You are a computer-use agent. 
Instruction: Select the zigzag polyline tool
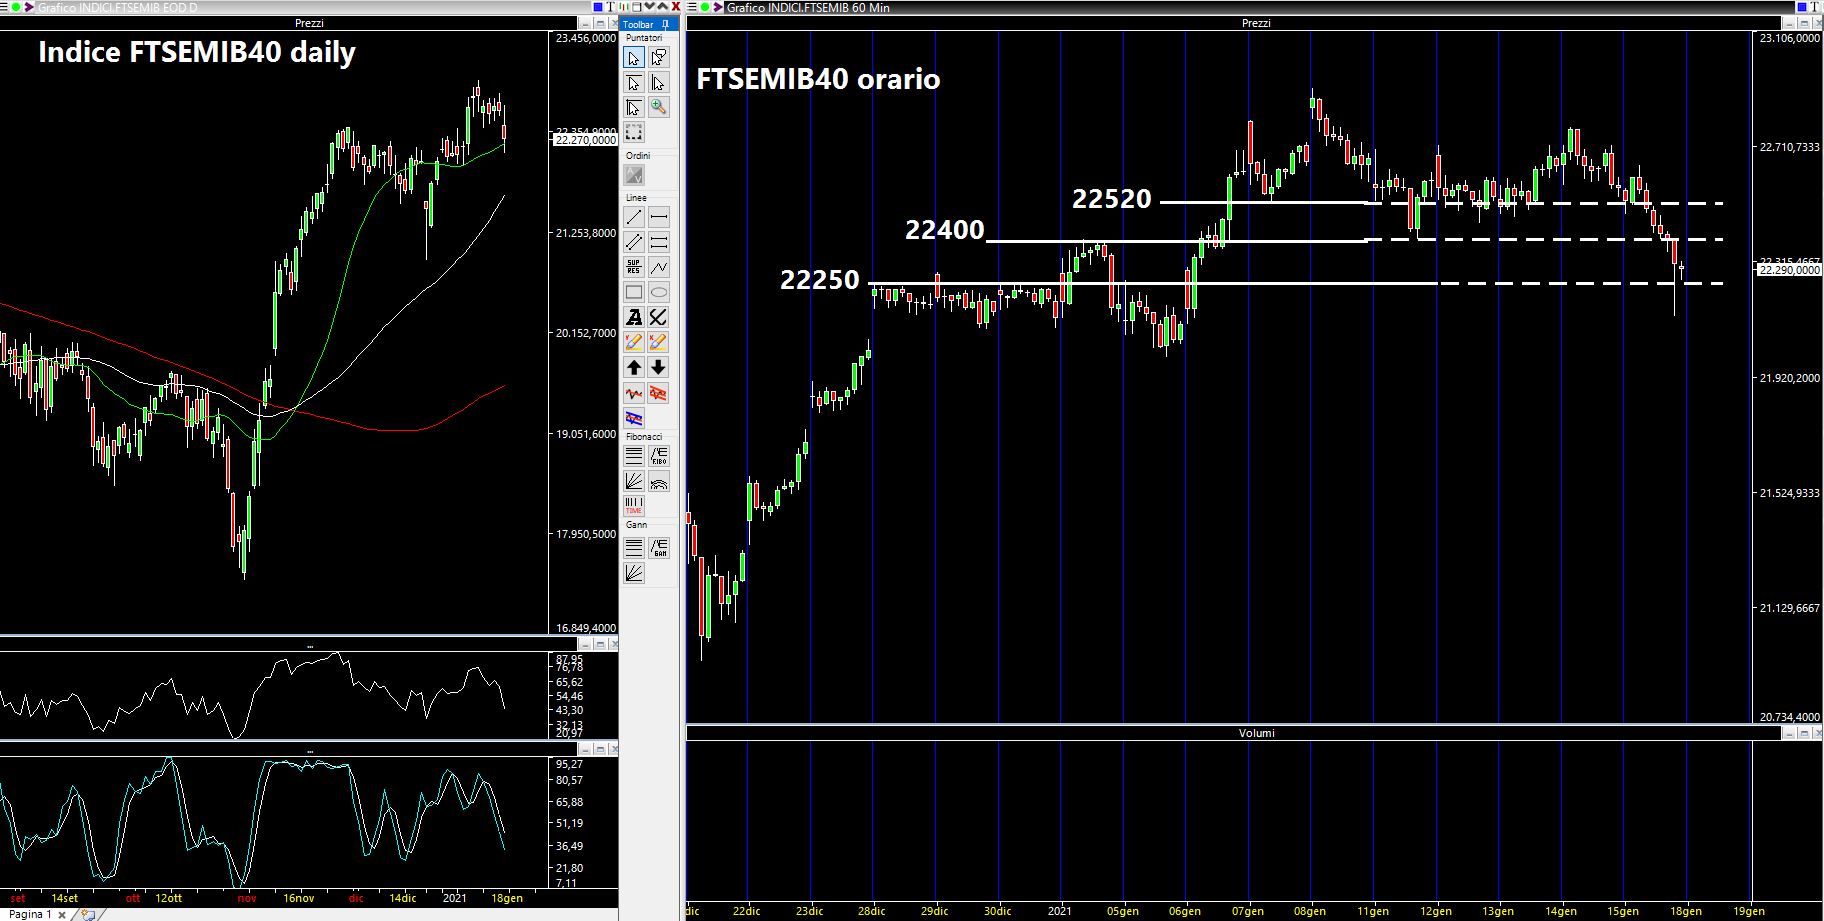(x=658, y=267)
